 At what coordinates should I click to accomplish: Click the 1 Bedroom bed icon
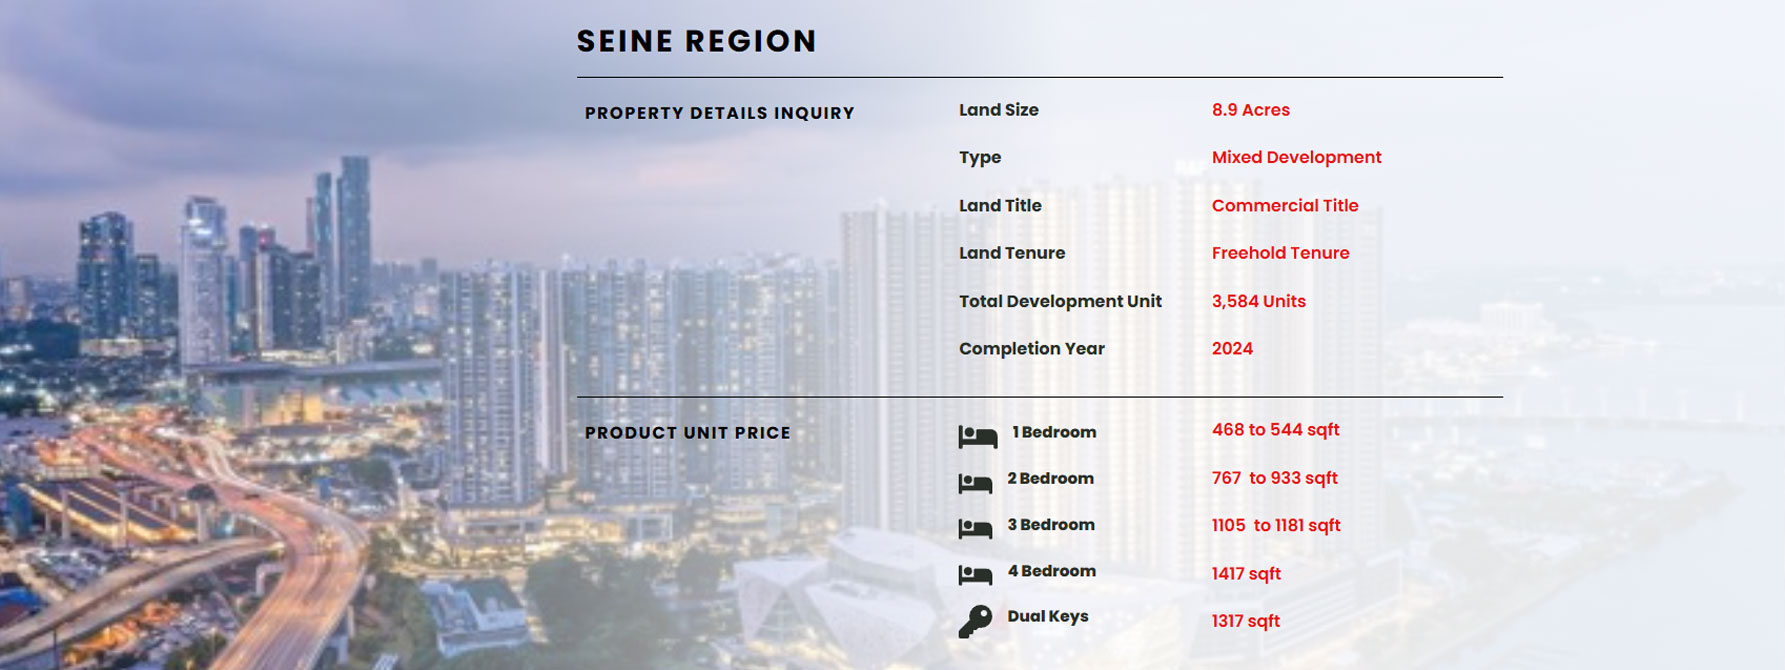coord(977,436)
